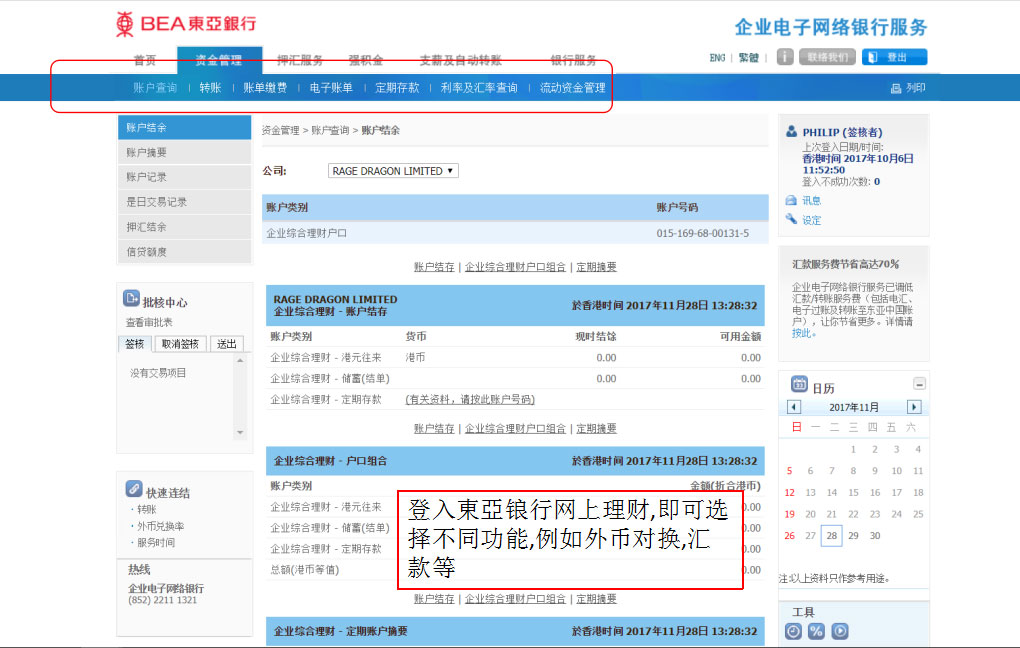Image resolution: width=1020 pixels, height=648 pixels.
Task: Go to previous month in calendar
Action: click(x=794, y=407)
